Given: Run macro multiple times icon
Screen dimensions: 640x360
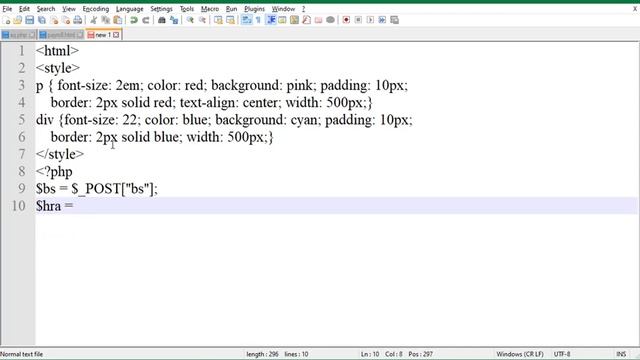Looking at the screenshot, I should 382,20.
